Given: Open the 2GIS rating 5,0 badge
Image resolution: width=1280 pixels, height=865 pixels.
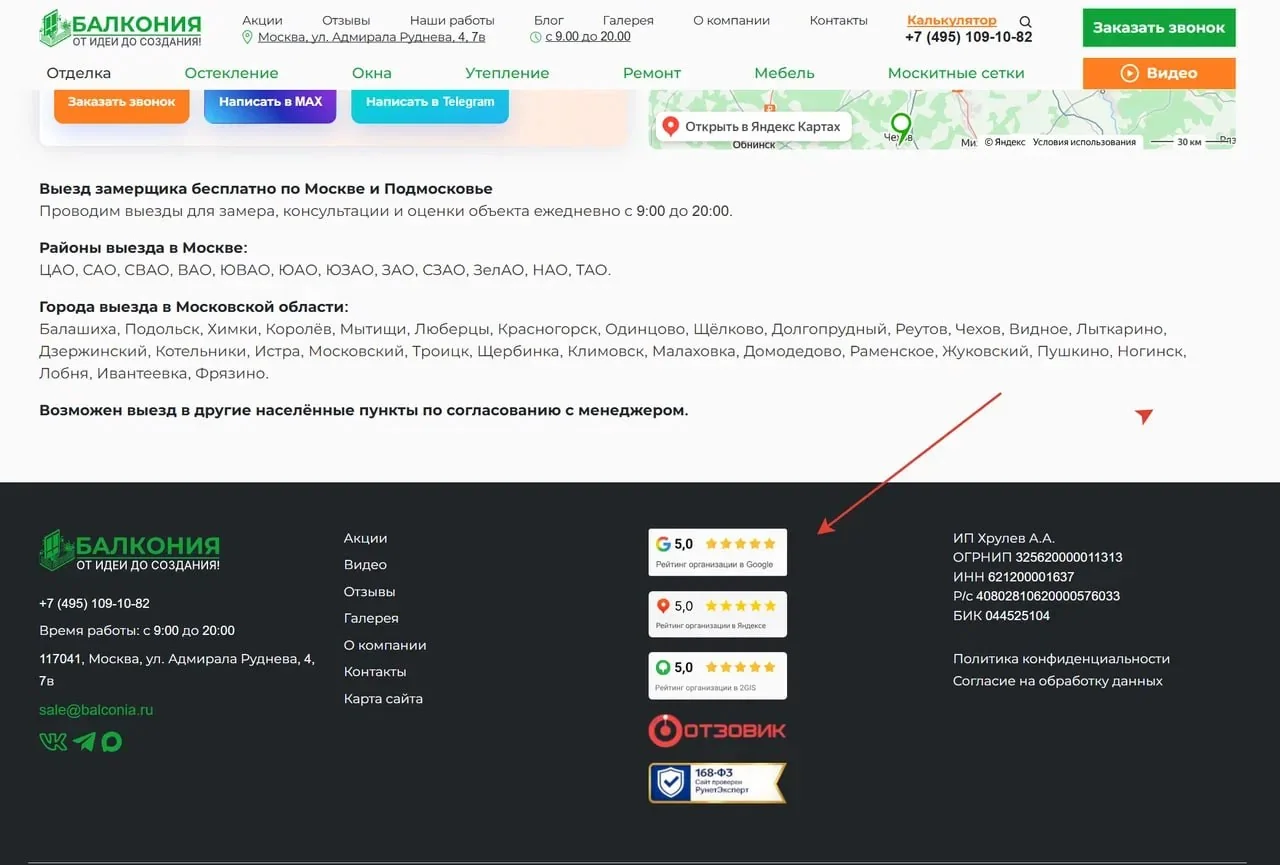Looking at the screenshot, I should (x=717, y=675).
